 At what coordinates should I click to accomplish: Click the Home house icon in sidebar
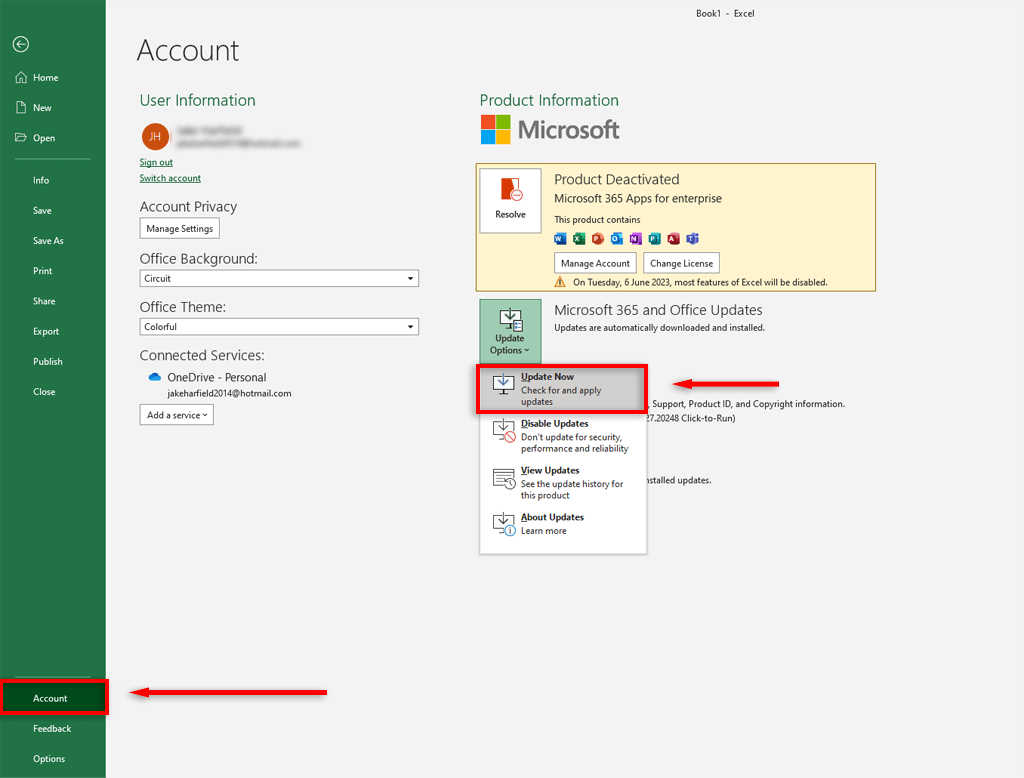pyautogui.click(x=21, y=77)
